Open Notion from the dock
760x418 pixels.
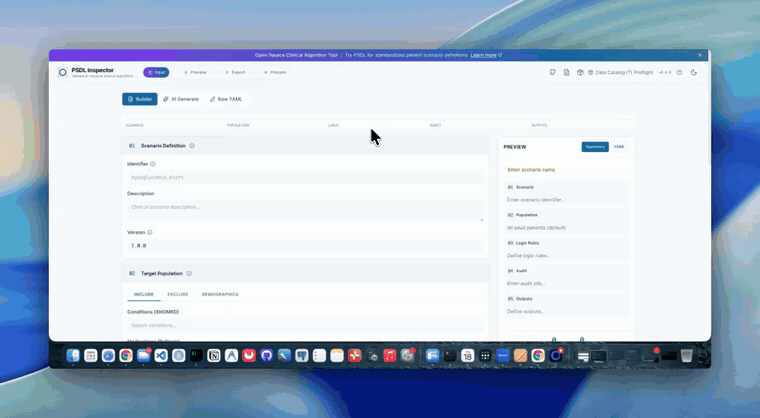click(x=214, y=355)
